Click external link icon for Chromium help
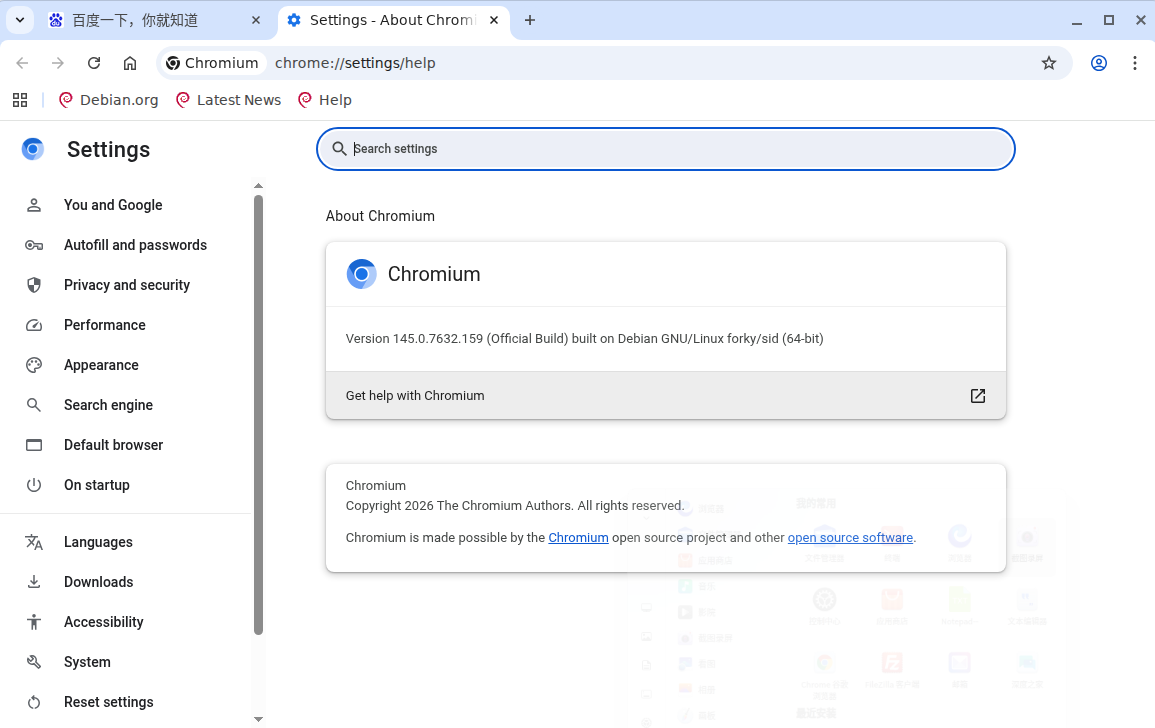This screenshot has width=1155, height=728. click(x=978, y=396)
